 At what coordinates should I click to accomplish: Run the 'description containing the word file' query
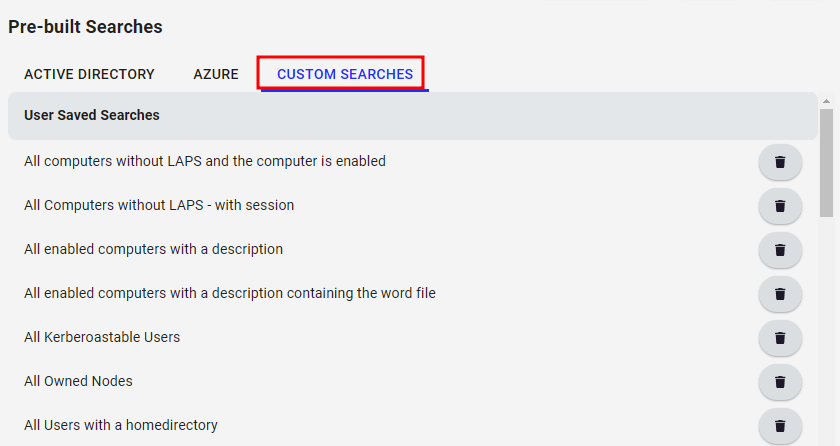[x=230, y=293]
